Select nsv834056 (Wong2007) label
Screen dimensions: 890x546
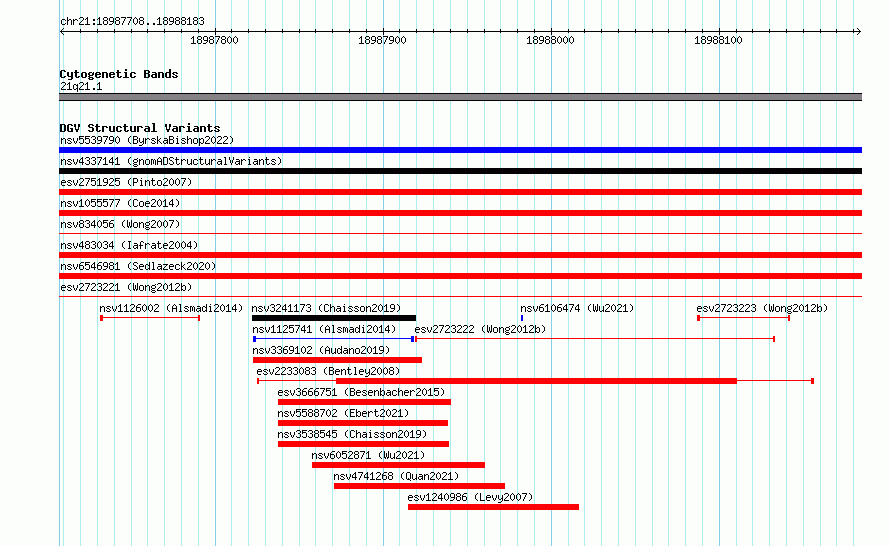coord(120,224)
